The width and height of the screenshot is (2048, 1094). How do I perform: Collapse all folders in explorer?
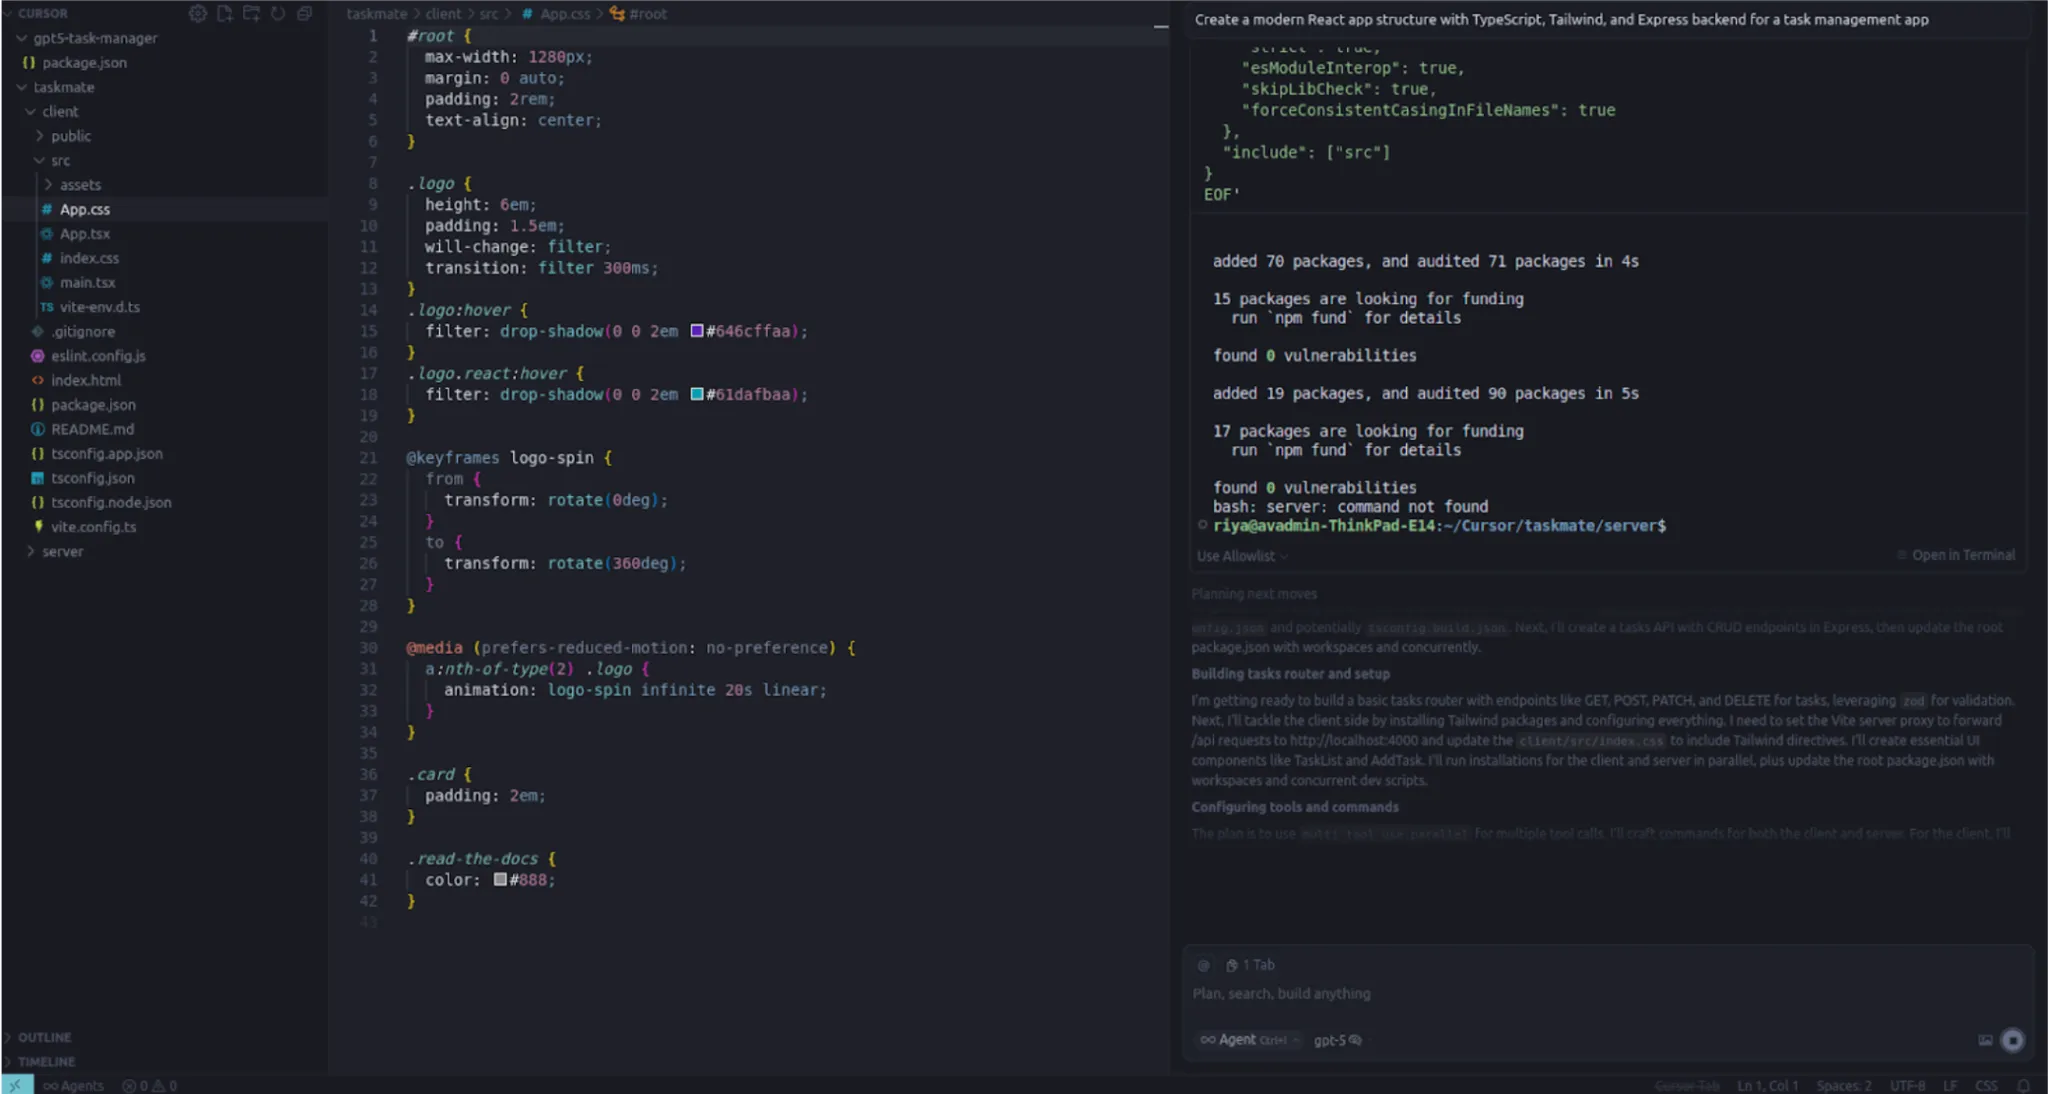pyautogui.click(x=305, y=14)
